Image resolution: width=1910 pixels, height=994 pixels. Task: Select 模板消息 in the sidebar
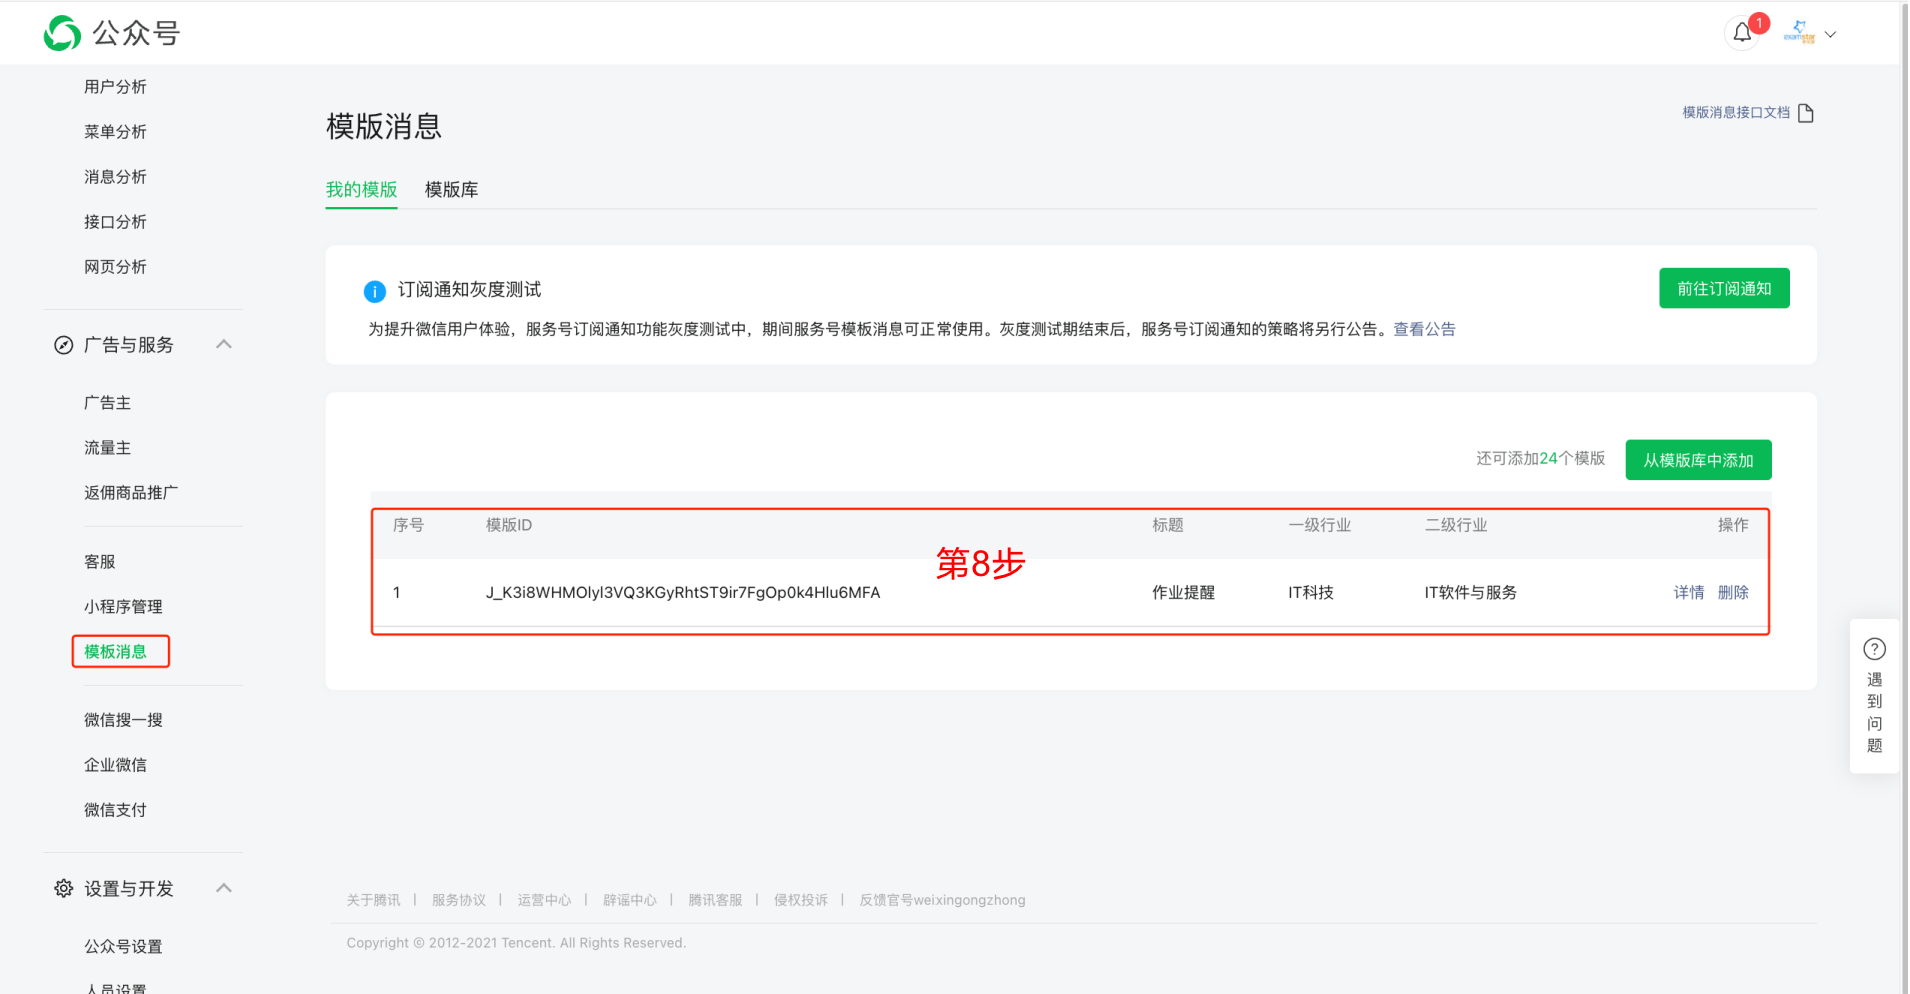[120, 650]
